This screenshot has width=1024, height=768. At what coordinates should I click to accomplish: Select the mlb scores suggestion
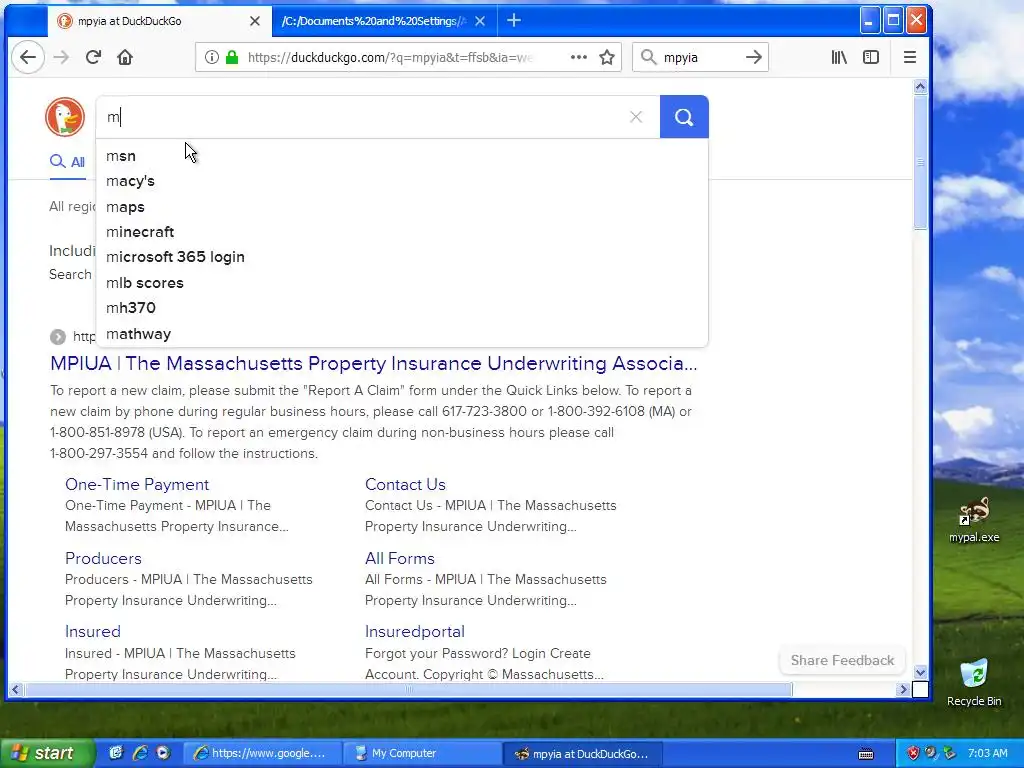tap(402, 283)
